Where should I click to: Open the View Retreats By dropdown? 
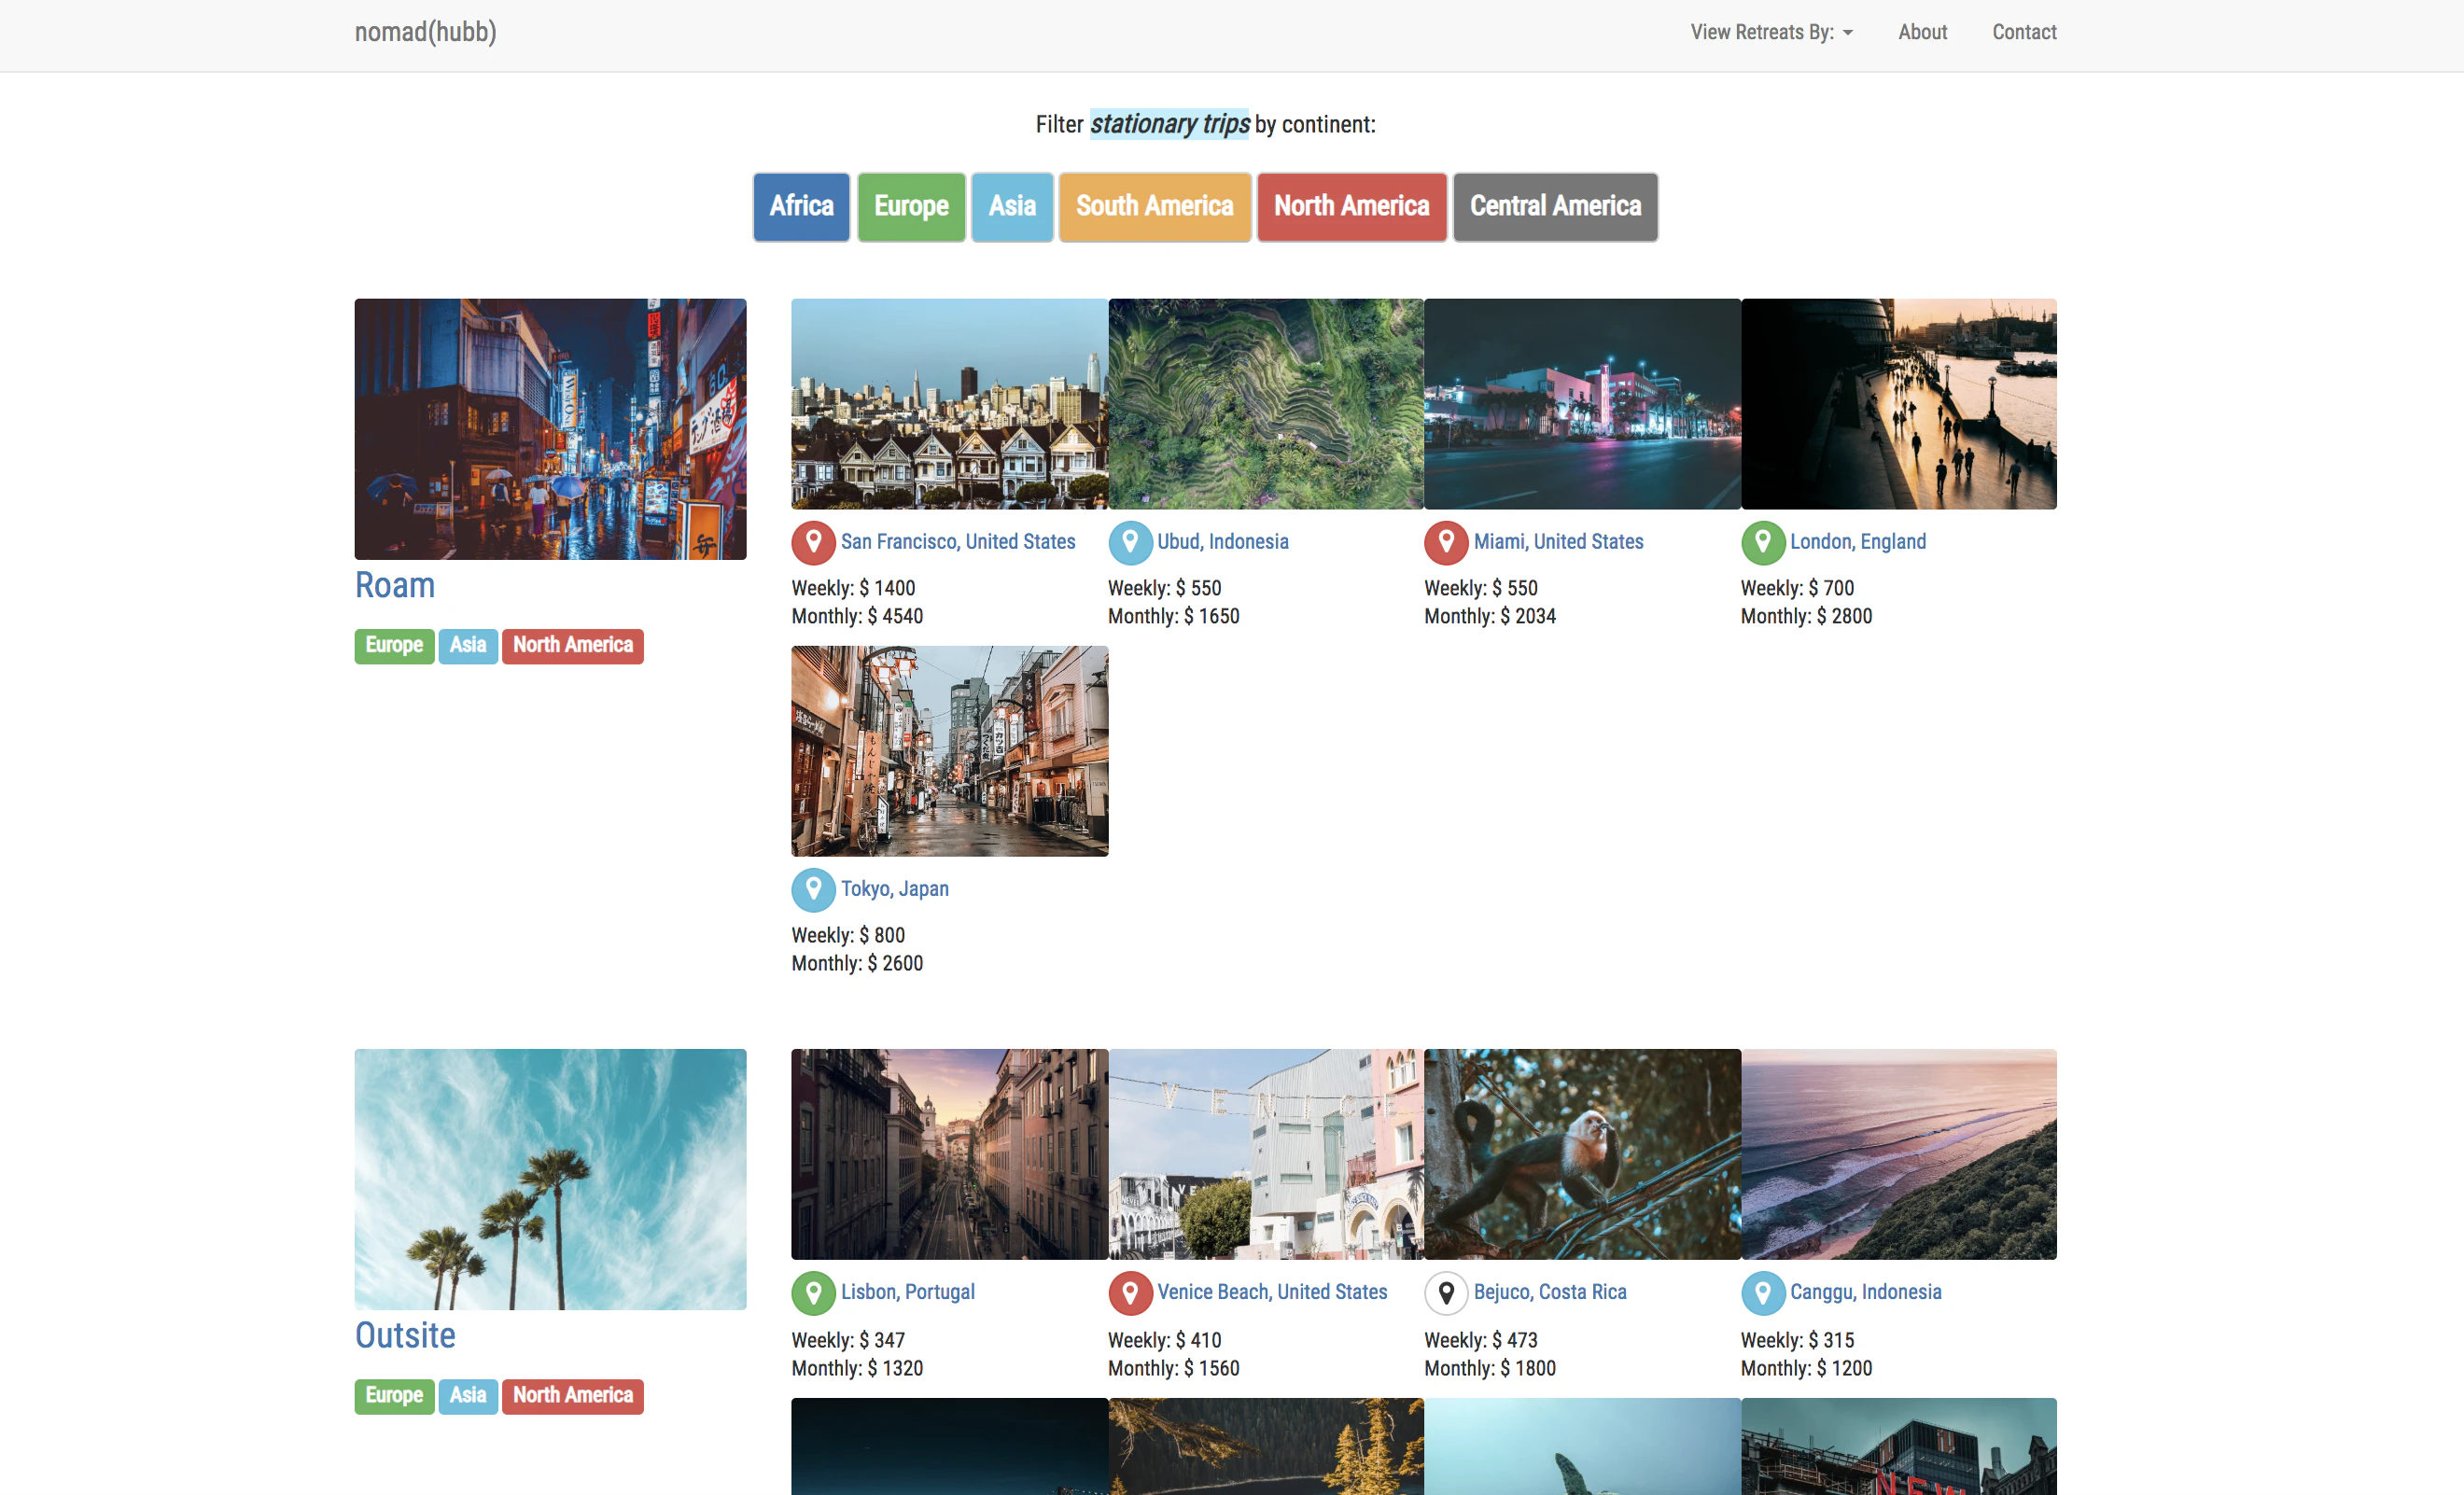tap(1770, 32)
